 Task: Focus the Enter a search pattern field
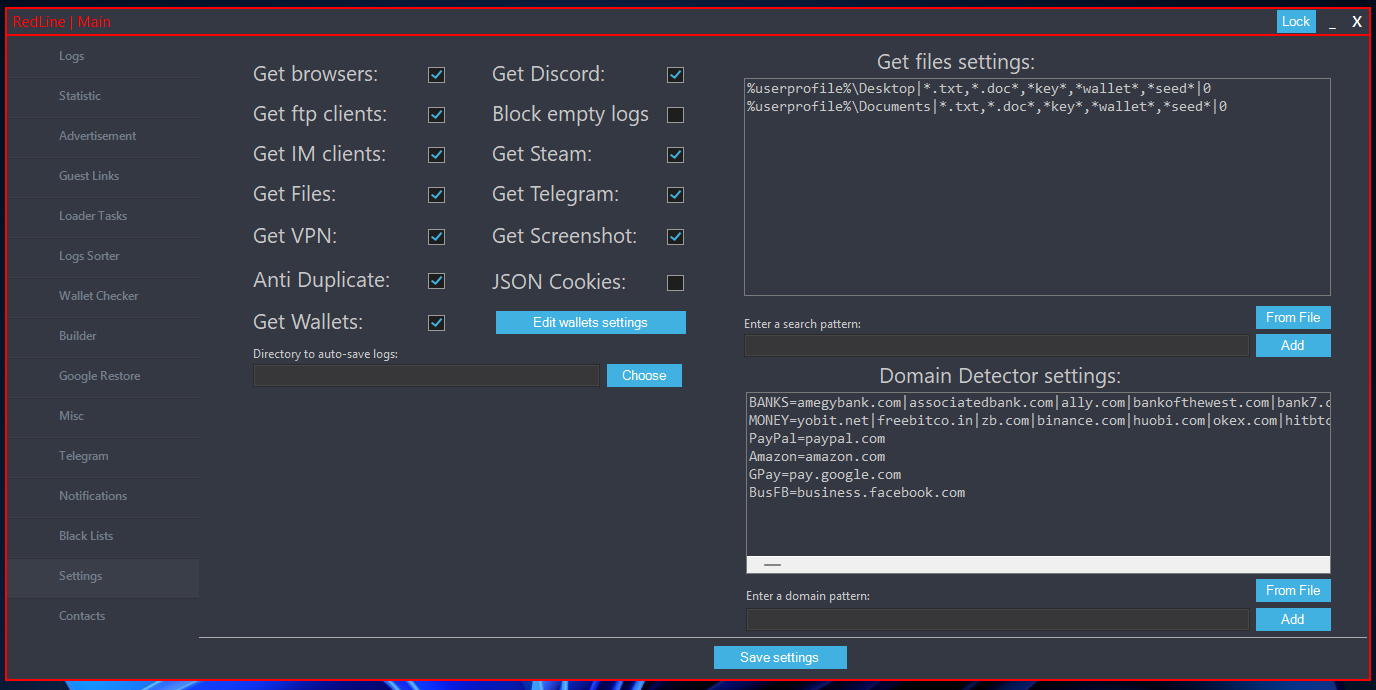click(x=996, y=346)
